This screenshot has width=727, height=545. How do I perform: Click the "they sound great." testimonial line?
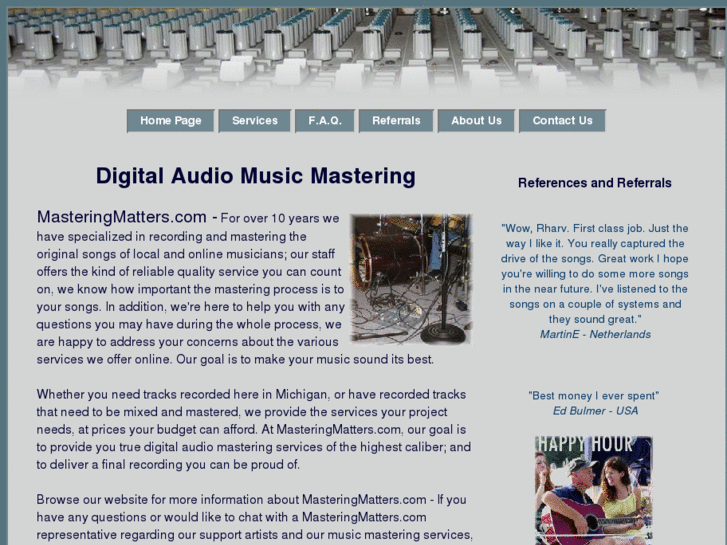tap(595, 319)
